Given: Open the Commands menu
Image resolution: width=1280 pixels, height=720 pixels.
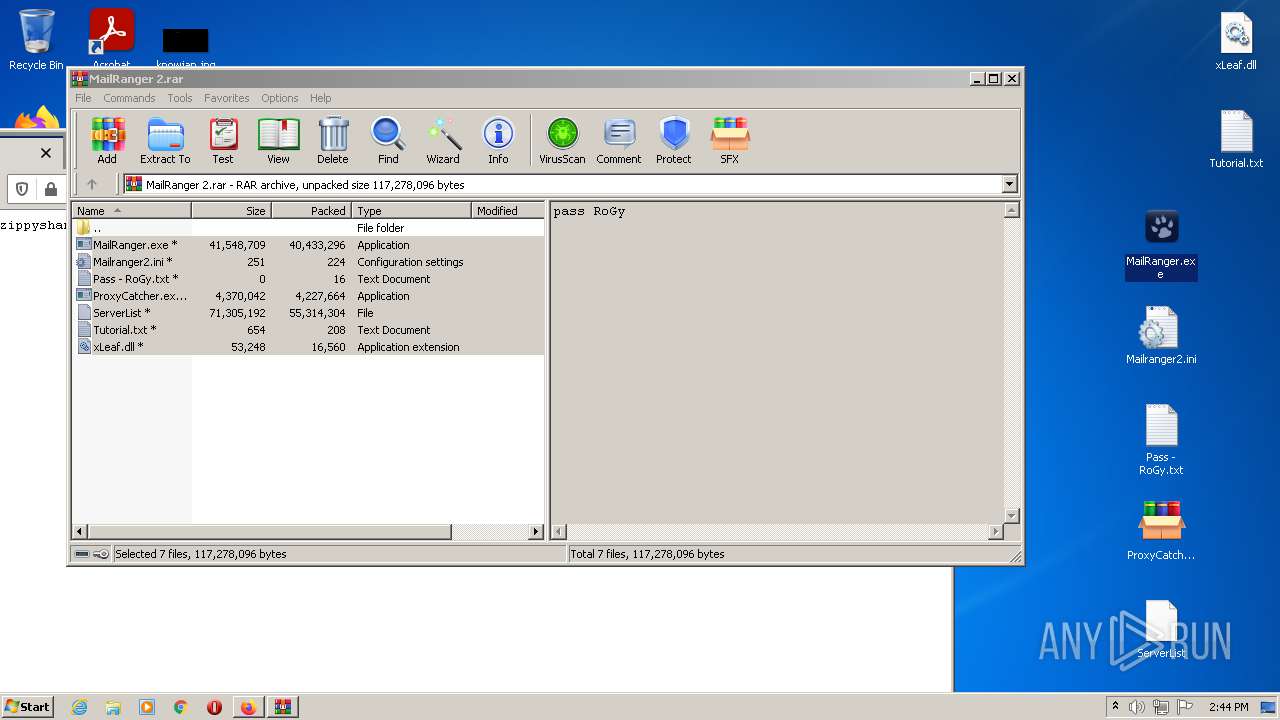Looking at the screenshot, I should [129, 98].
